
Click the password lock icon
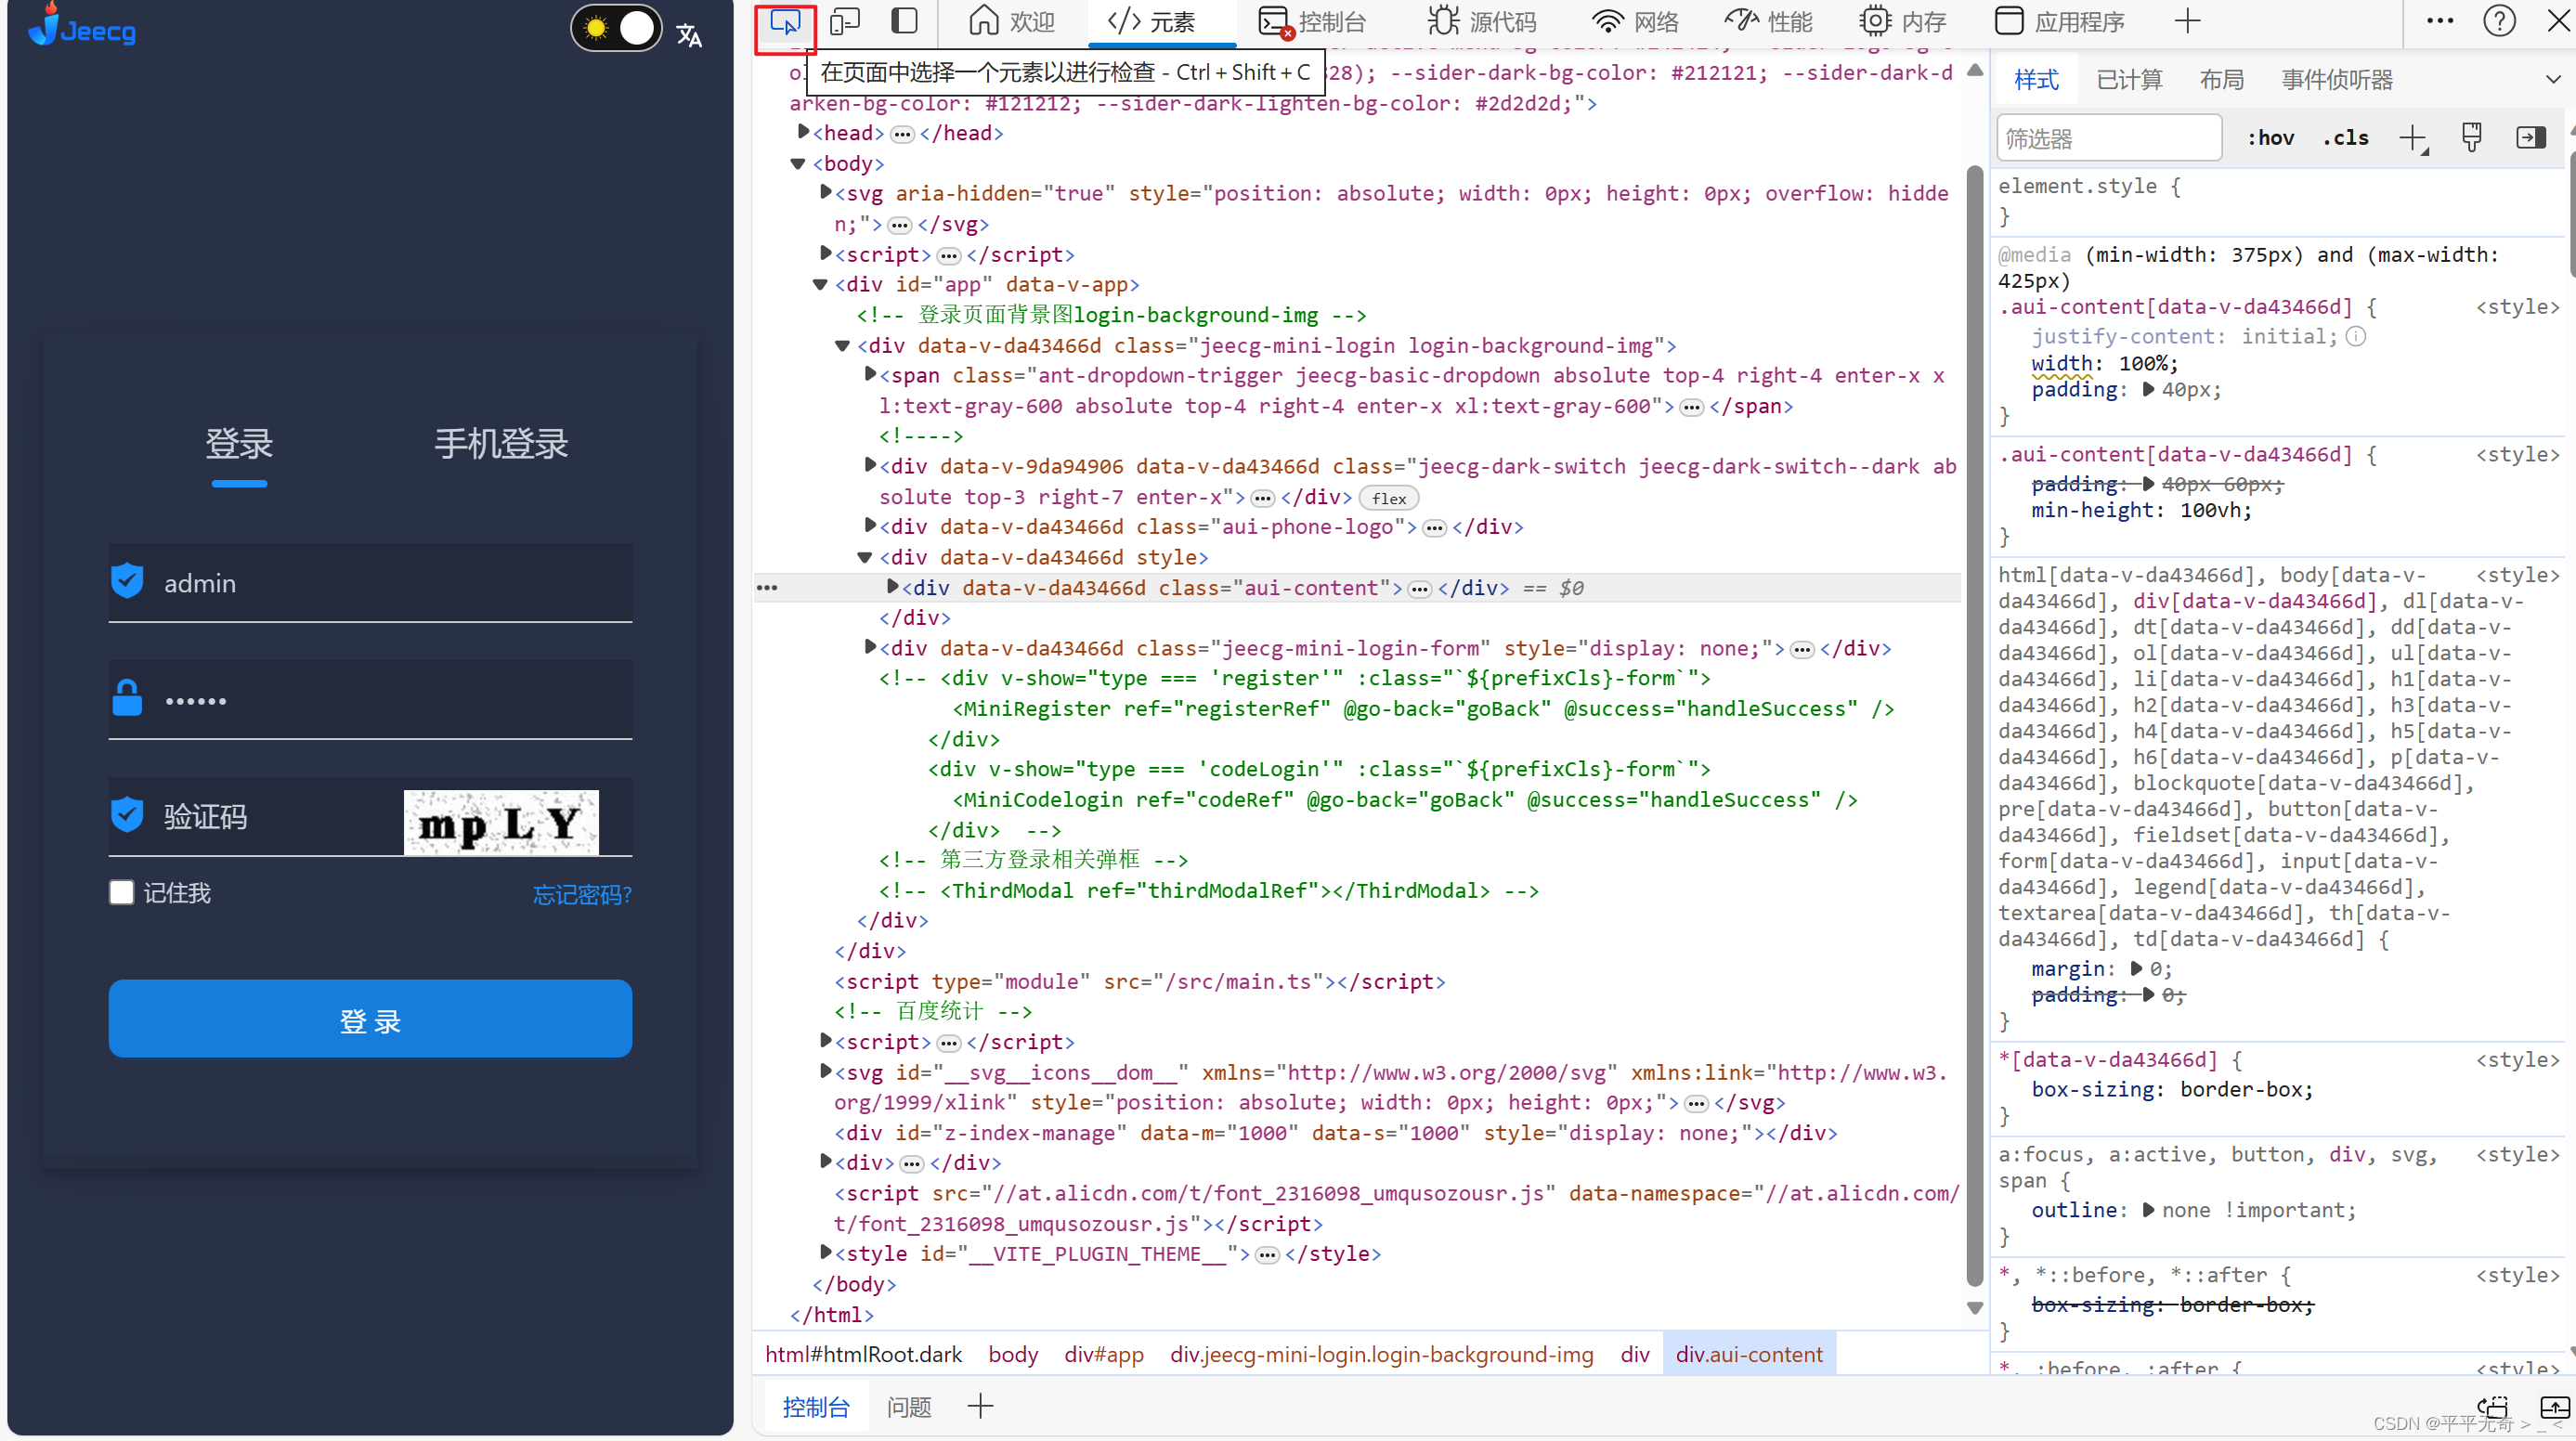[127, 698]
